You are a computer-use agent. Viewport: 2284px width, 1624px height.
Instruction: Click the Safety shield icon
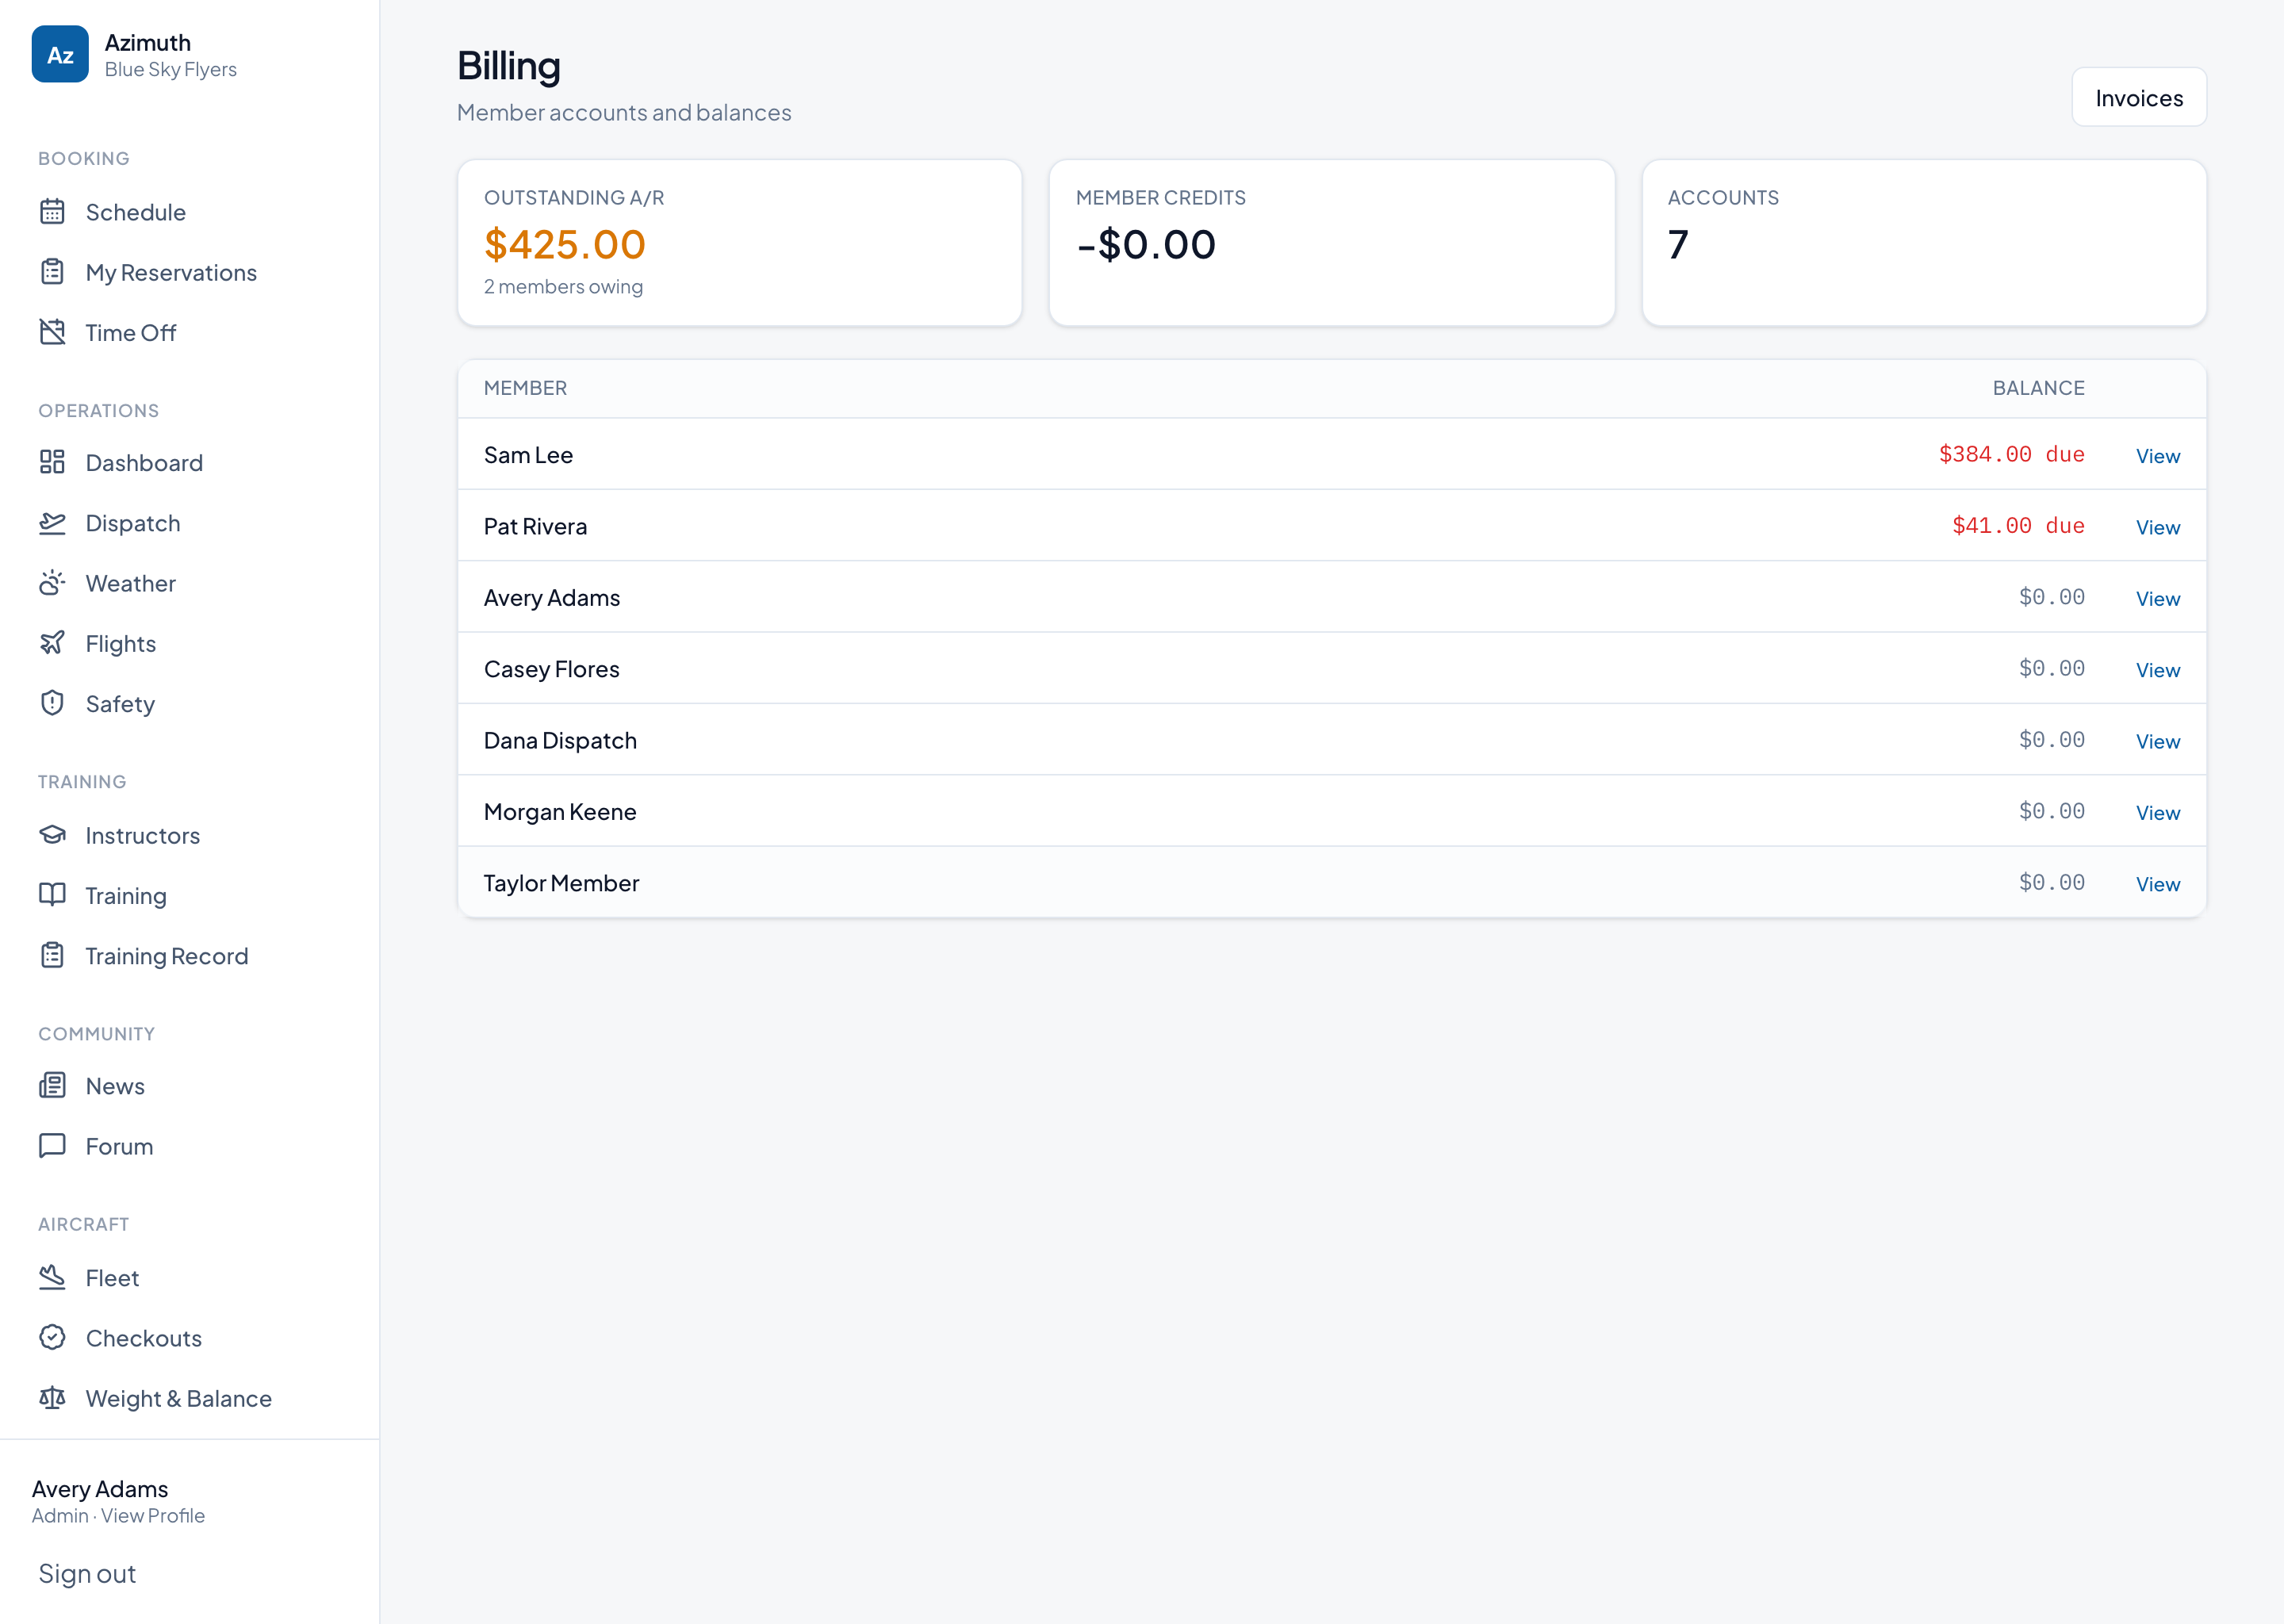[x=52, y=703]
